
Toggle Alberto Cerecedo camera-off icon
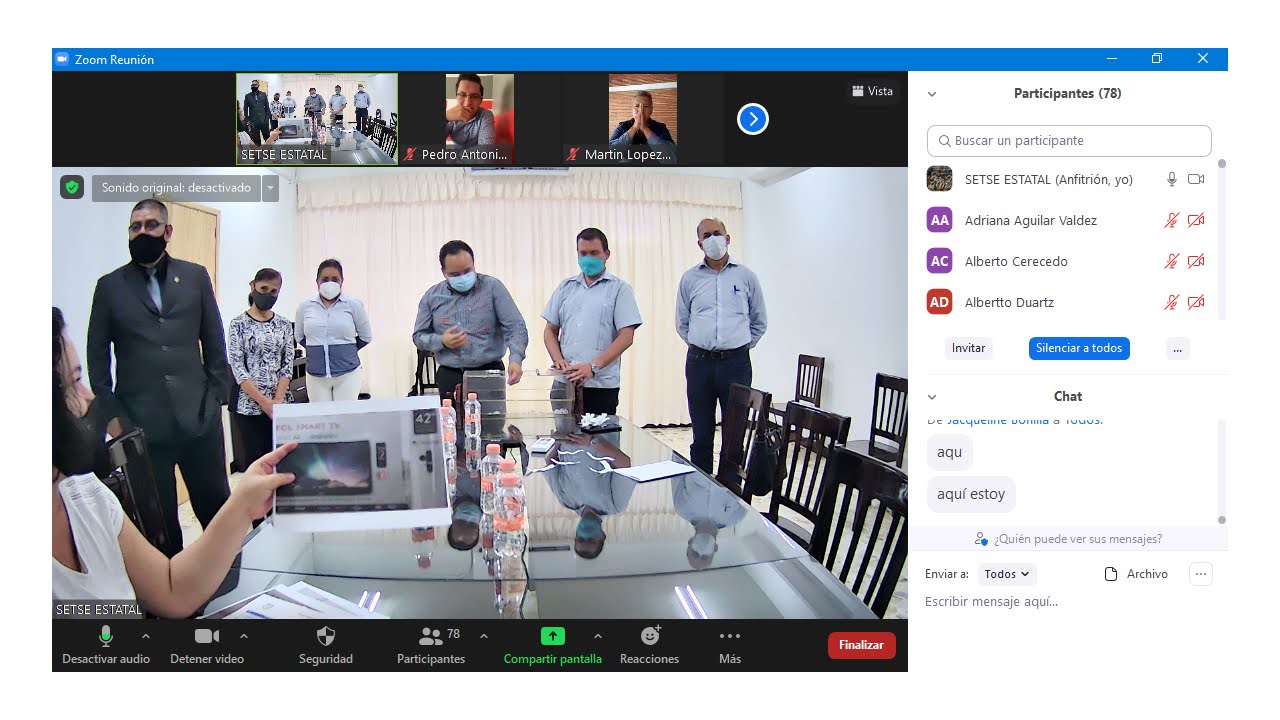click(1196, 261)
